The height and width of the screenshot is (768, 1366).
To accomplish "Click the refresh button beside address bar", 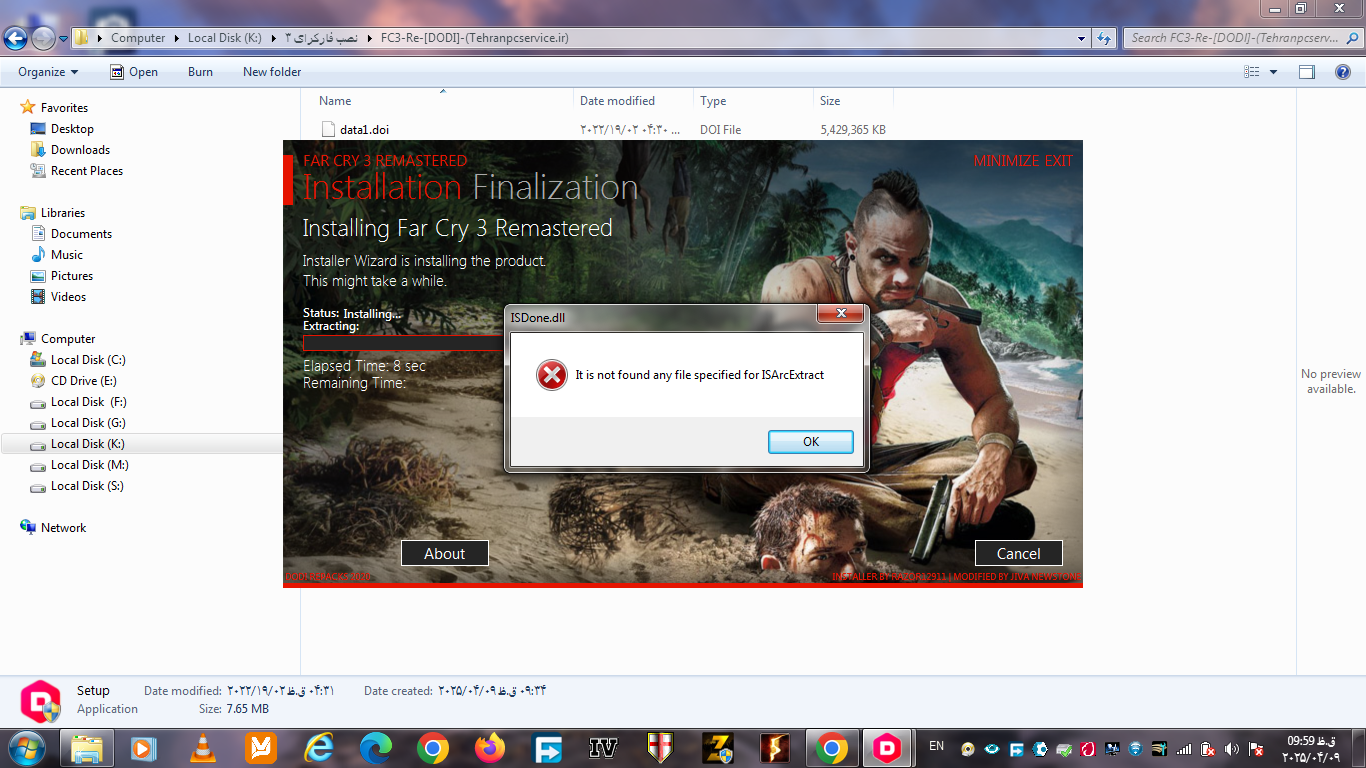I will pos(1104,38).
